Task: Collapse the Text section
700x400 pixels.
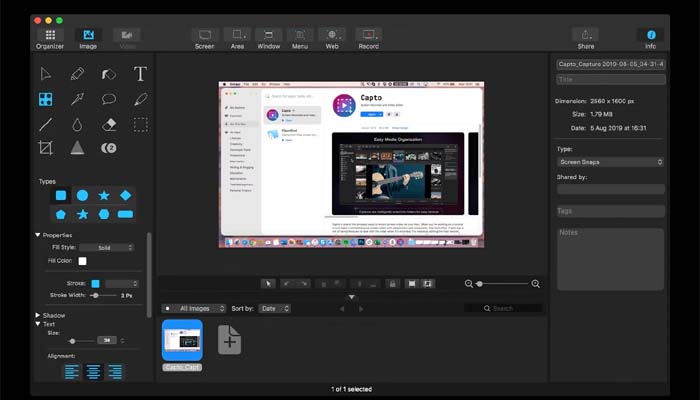Action: coord(38,324)
